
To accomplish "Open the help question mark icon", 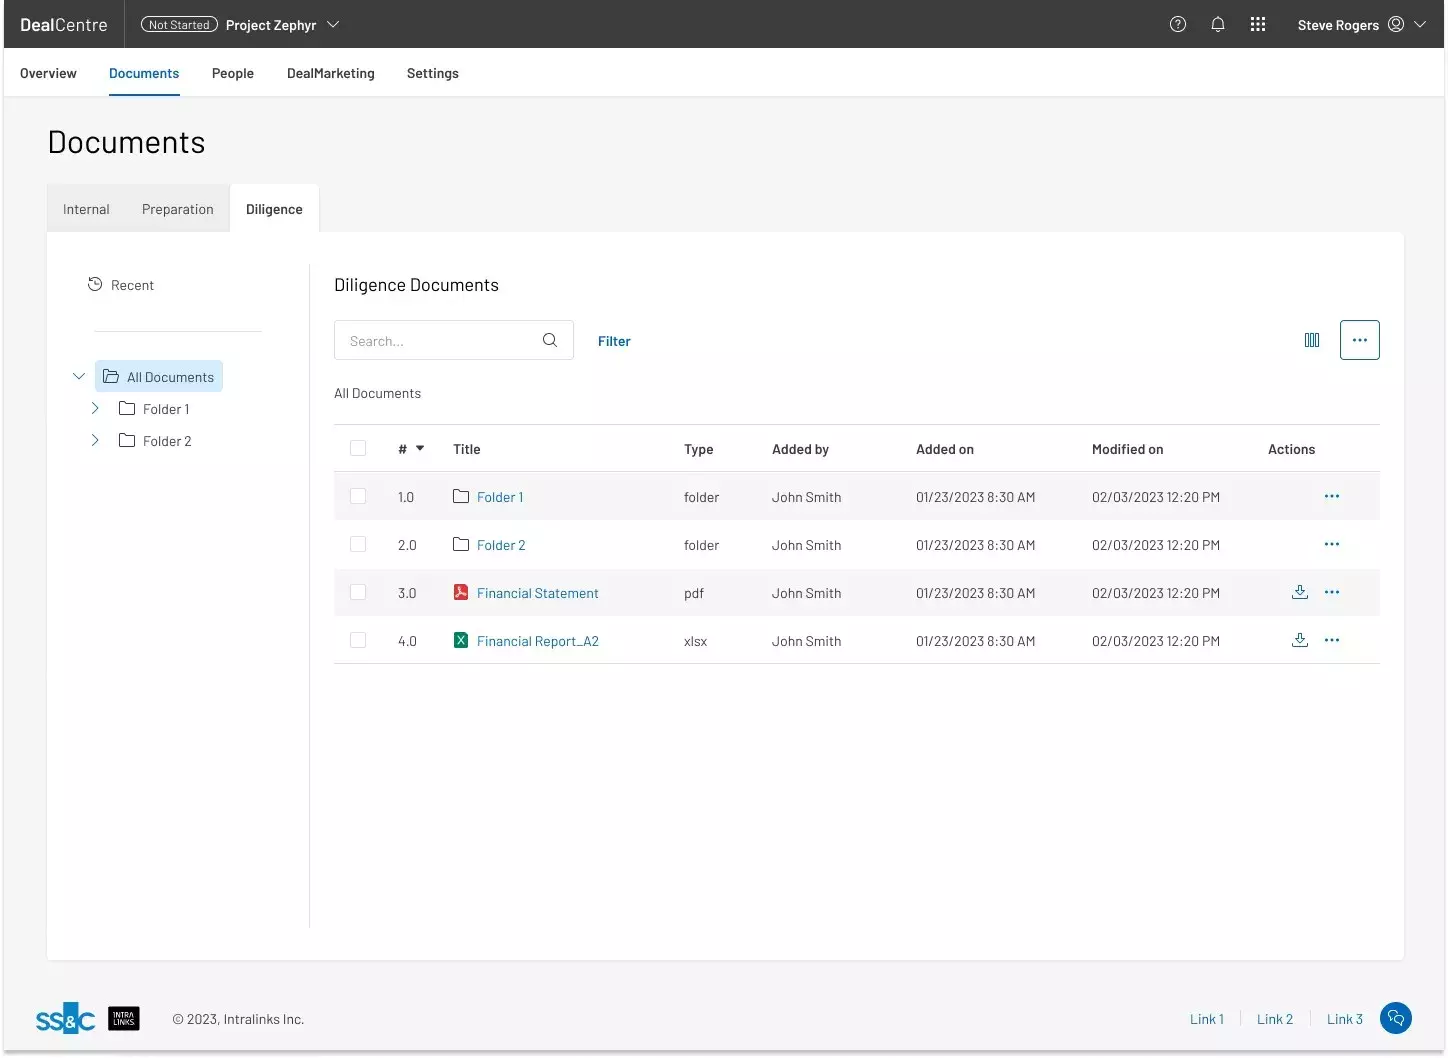I will (x=1178, y=25).
